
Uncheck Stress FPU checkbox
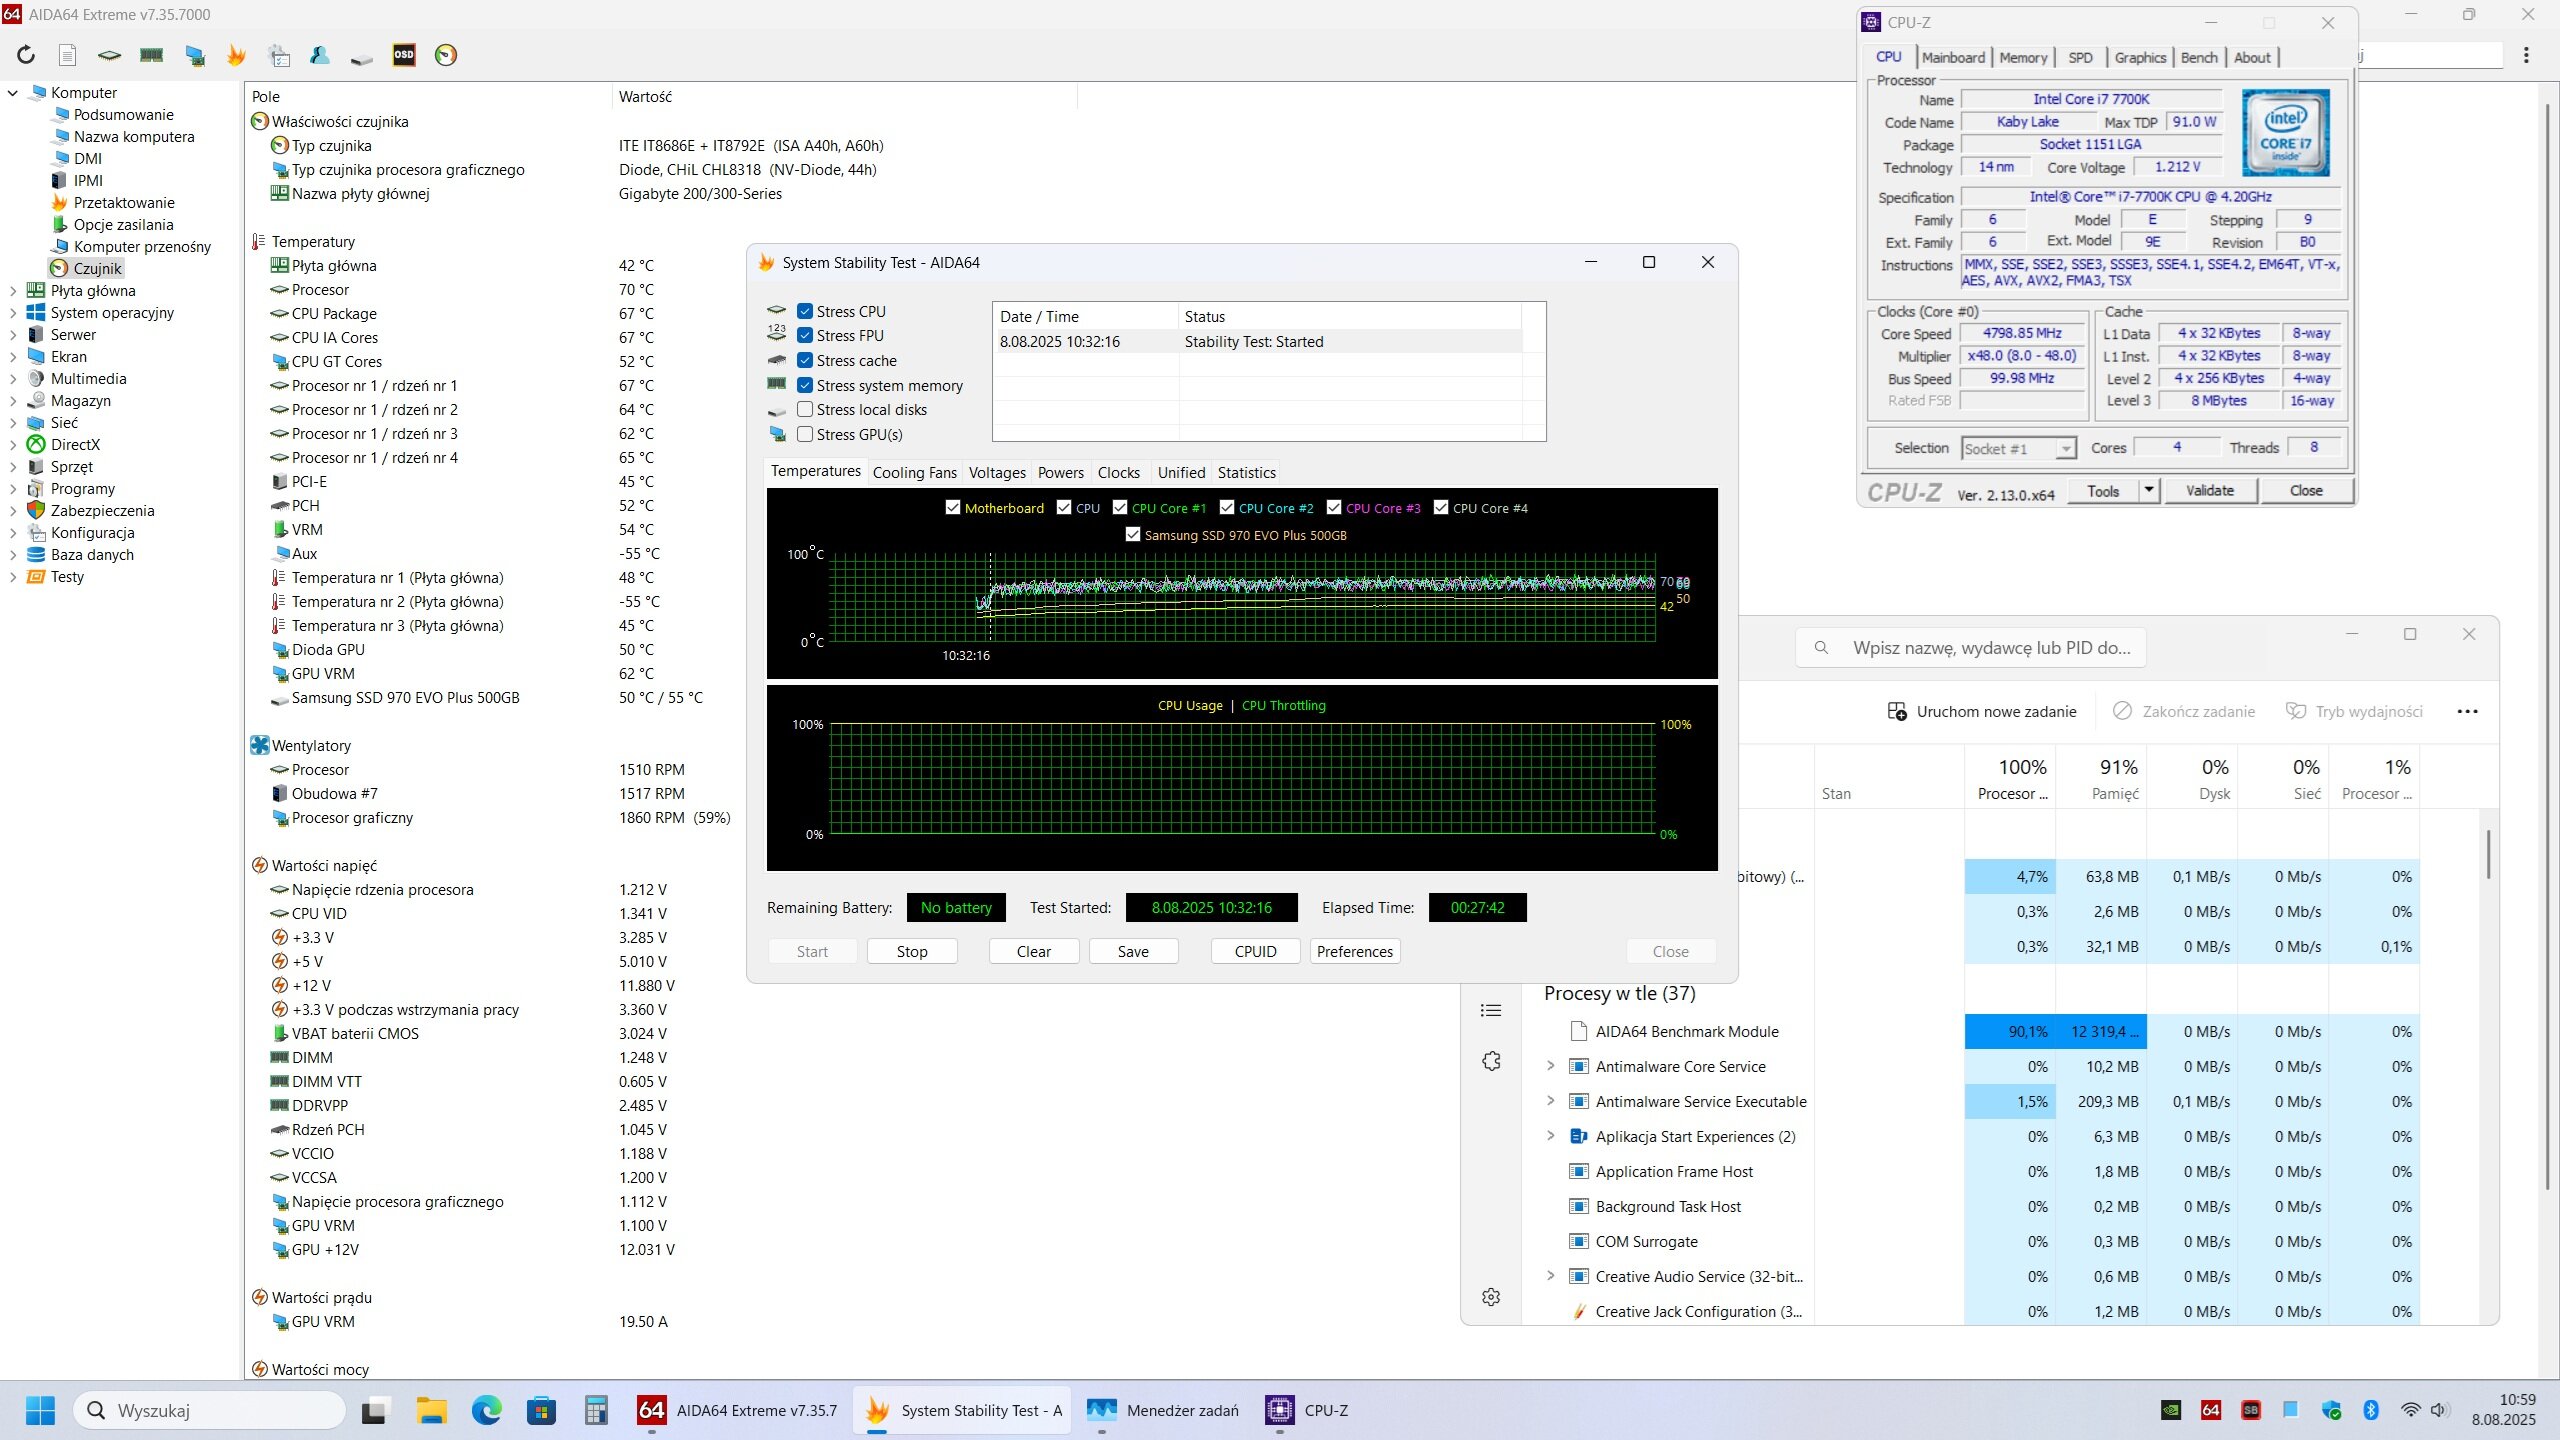pyautogui.click(x=805, y=335)
